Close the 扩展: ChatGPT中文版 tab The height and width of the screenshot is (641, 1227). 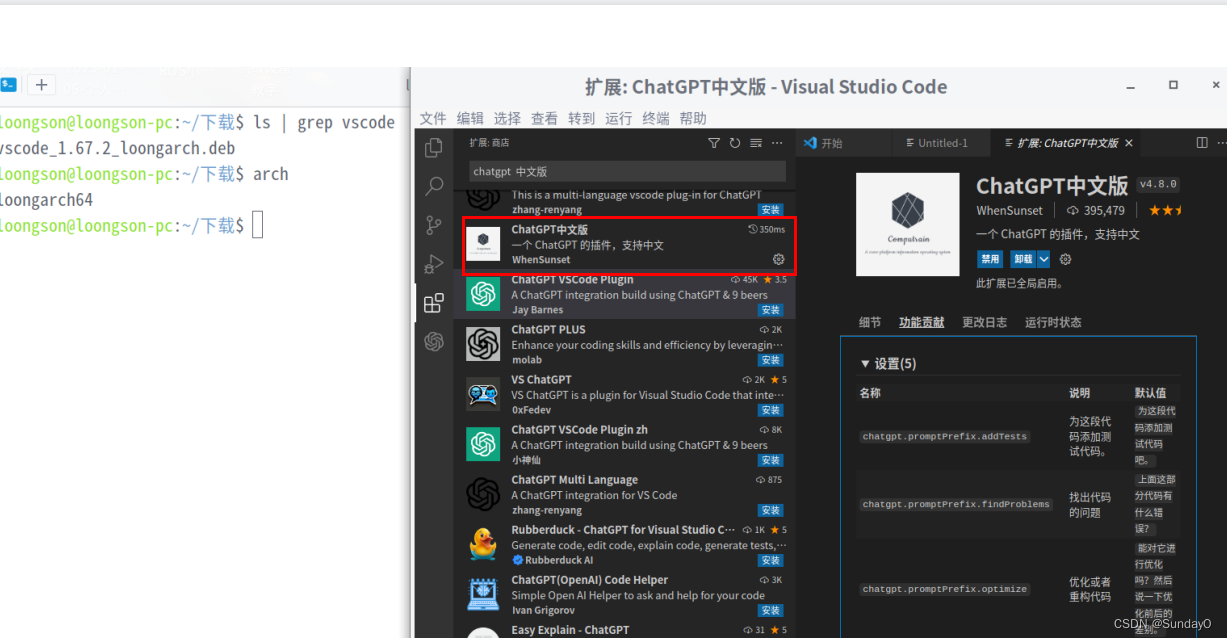pyautogui.click(x=1129, y=143)
